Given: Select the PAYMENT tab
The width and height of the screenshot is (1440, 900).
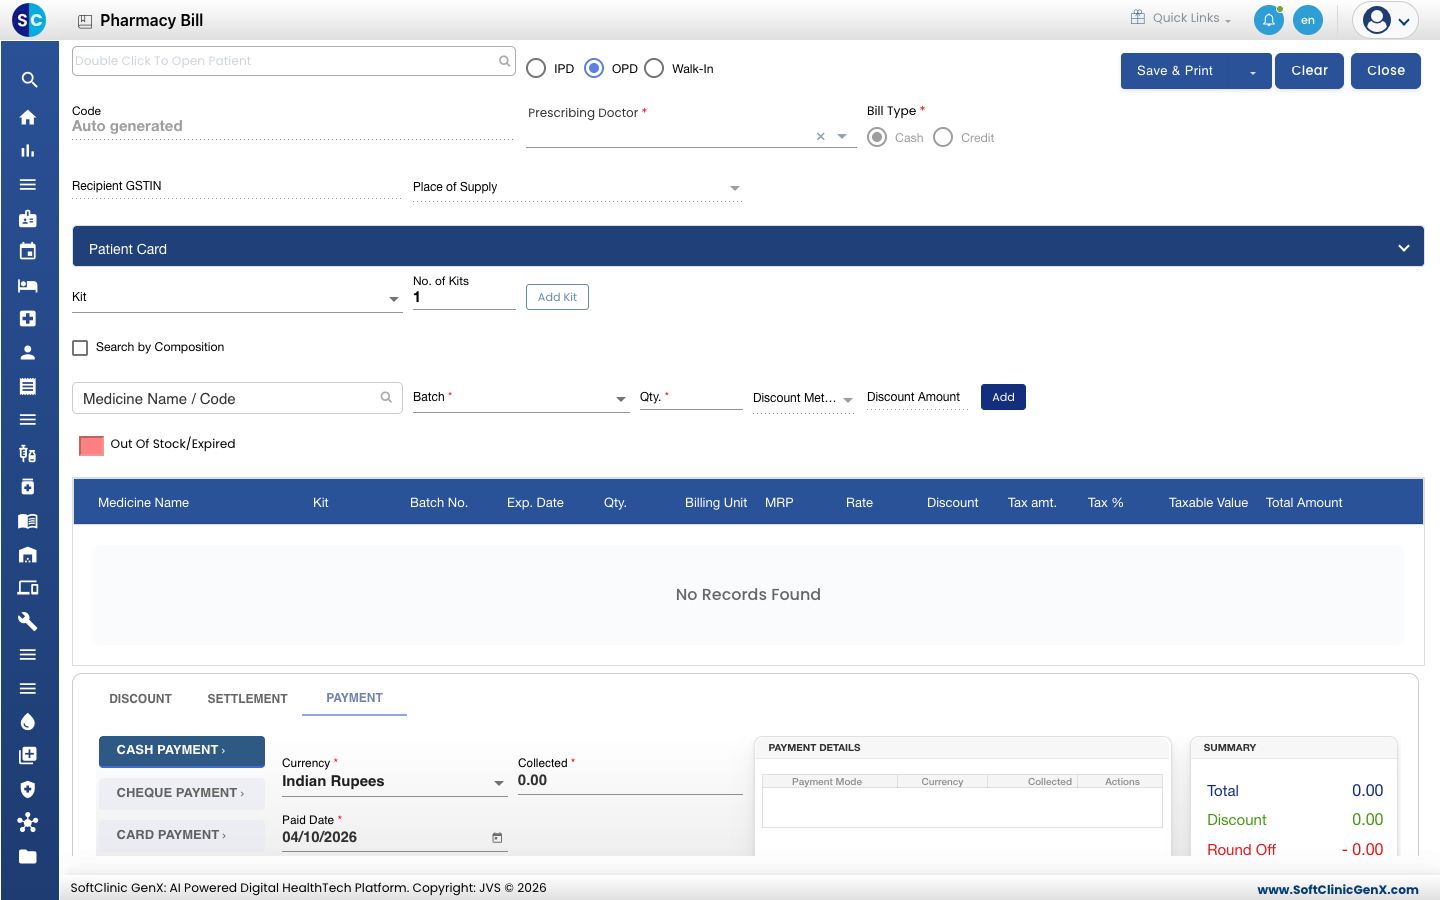Looking at the screenshot, I should [x=354, y=698].
